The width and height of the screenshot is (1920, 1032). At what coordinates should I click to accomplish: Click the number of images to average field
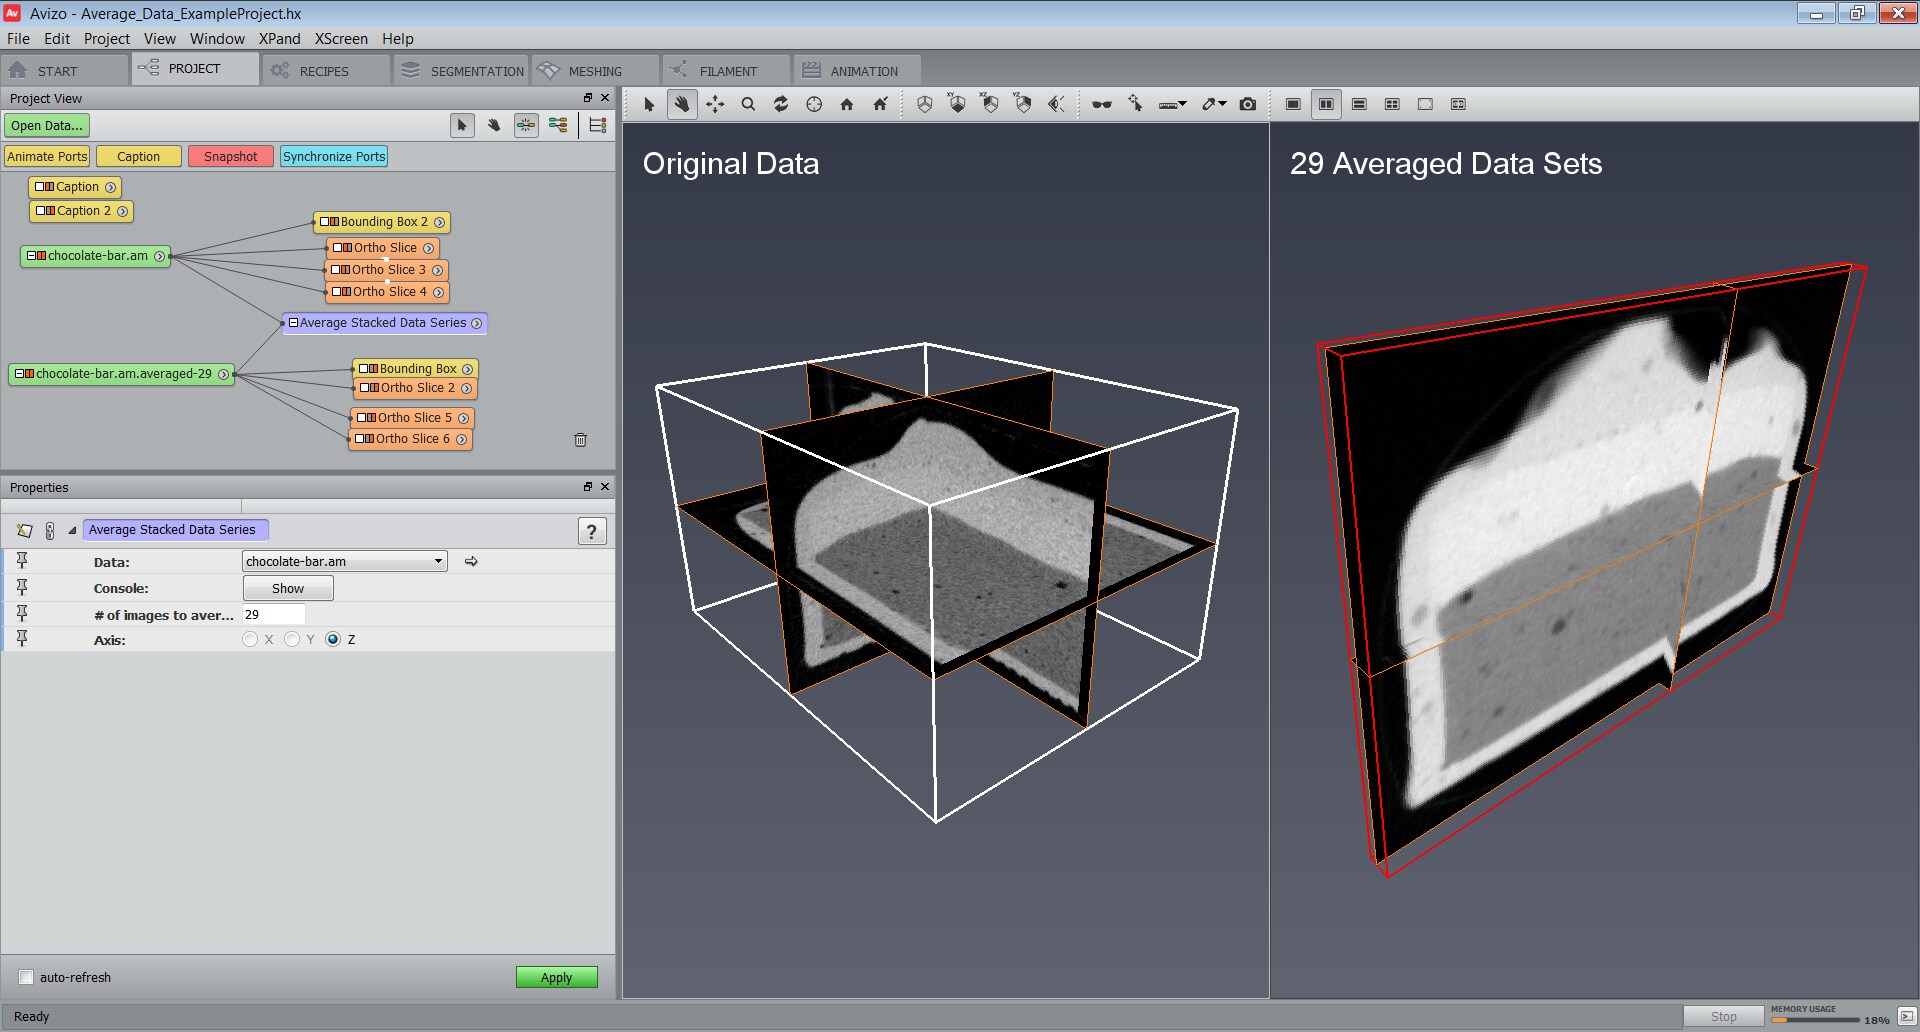pos(274,615)
